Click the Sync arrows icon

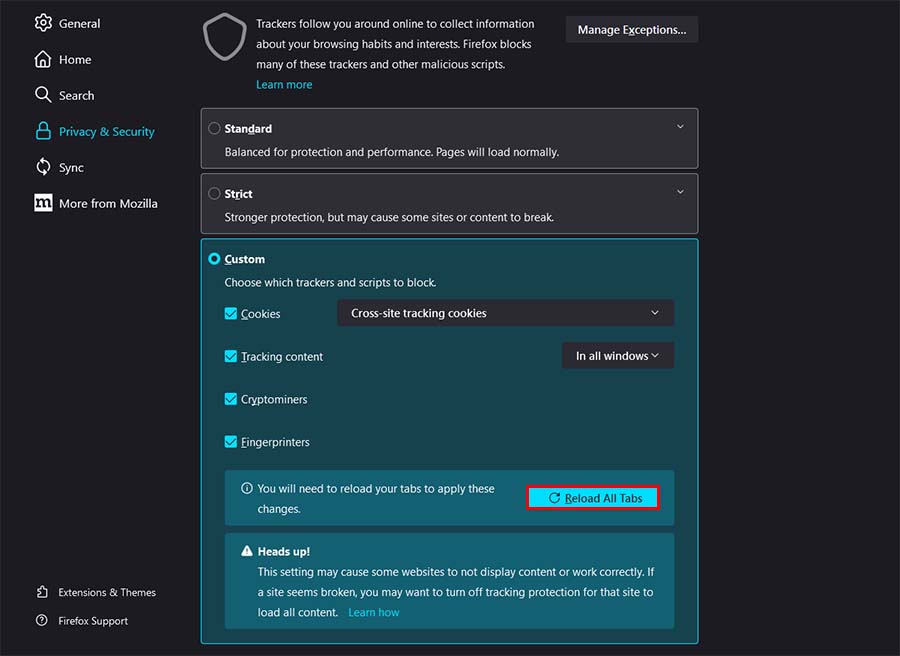tap(43, 167)
